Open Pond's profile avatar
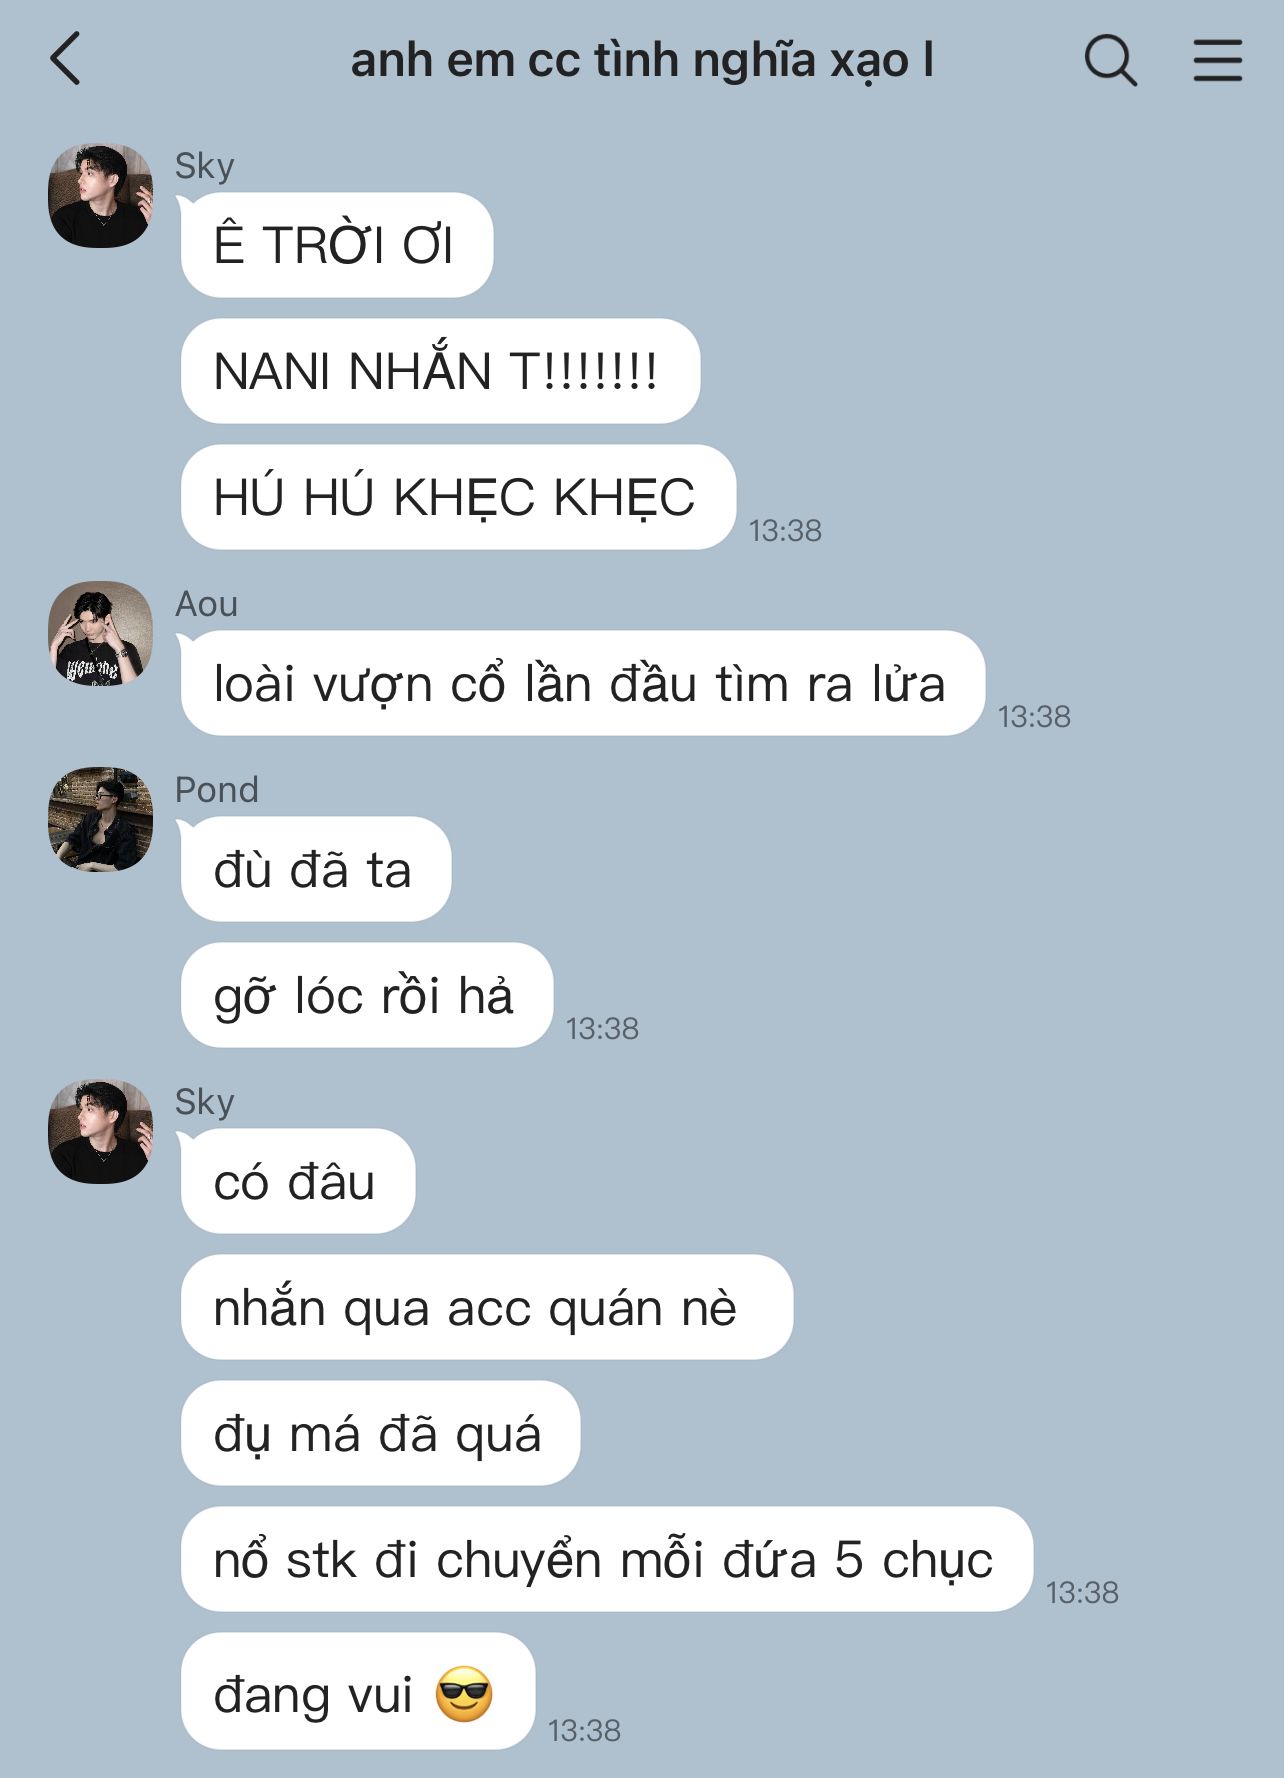1284x1778 pixels. [100, 819]
